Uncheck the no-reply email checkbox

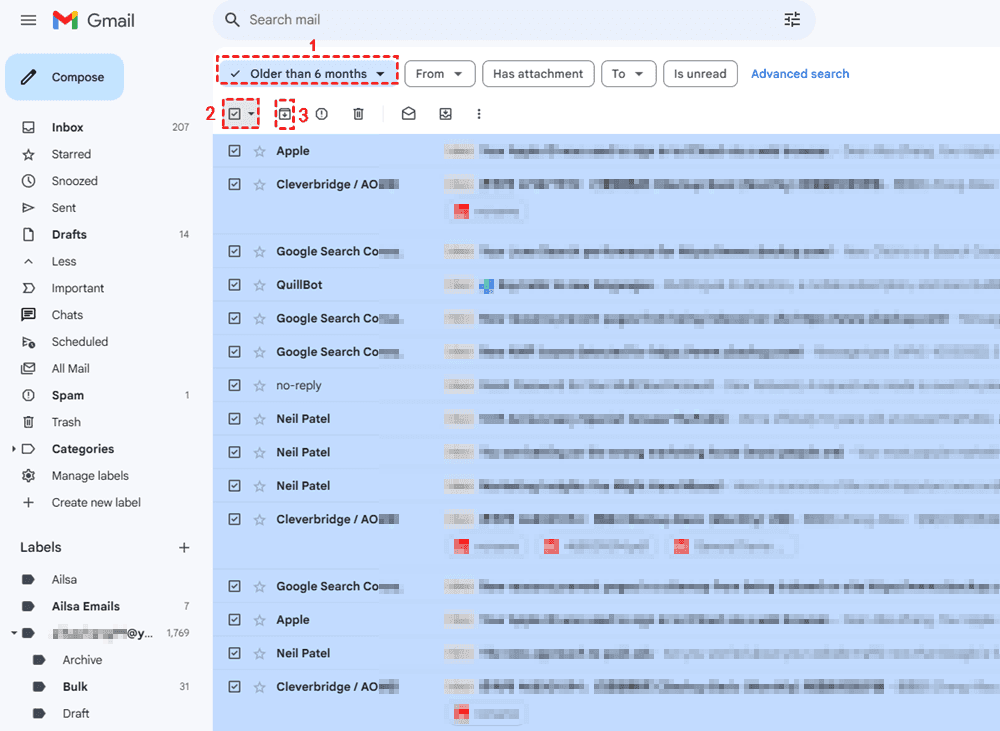235,386
